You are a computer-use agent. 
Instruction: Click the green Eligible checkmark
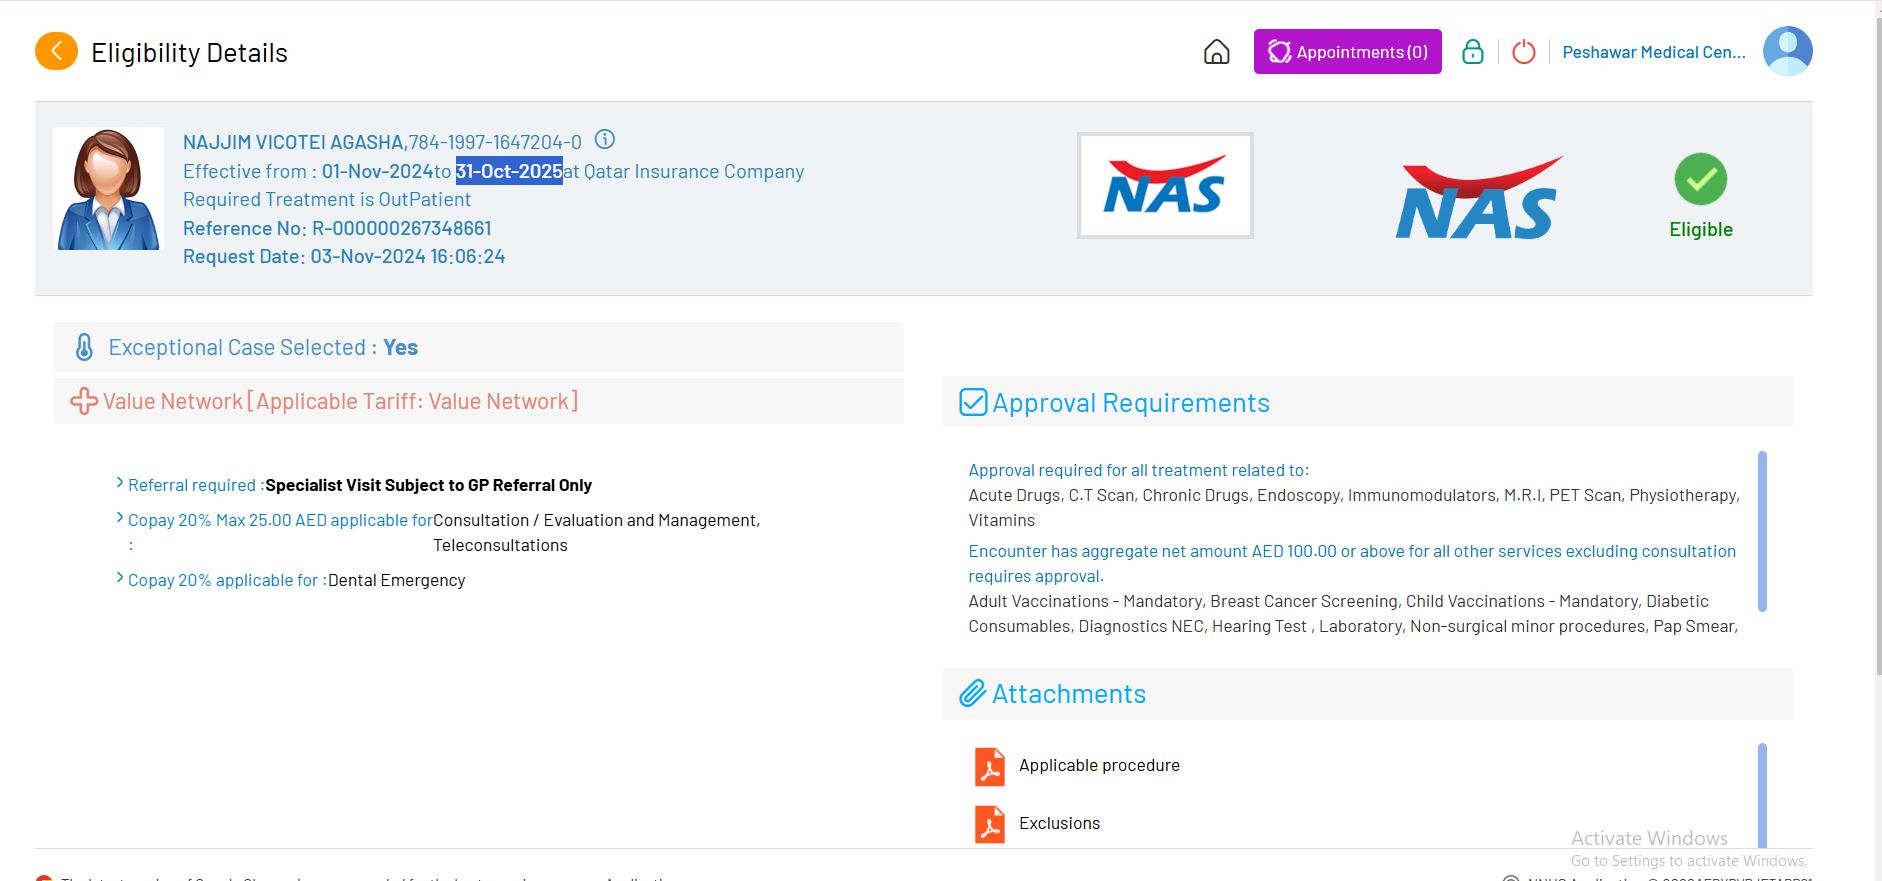pos(1700,180)
